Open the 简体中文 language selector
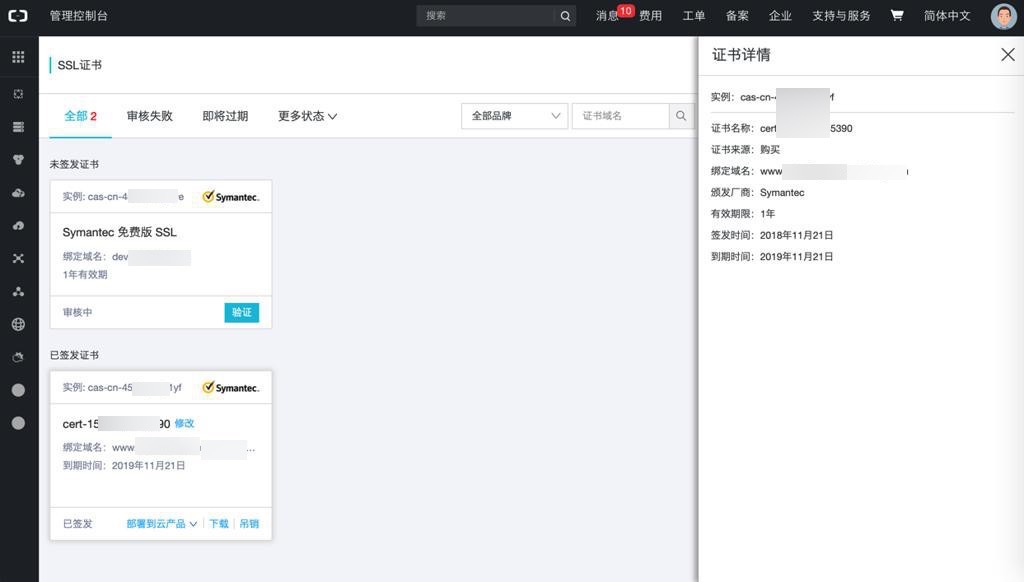1024x582 pixels. 947,16
